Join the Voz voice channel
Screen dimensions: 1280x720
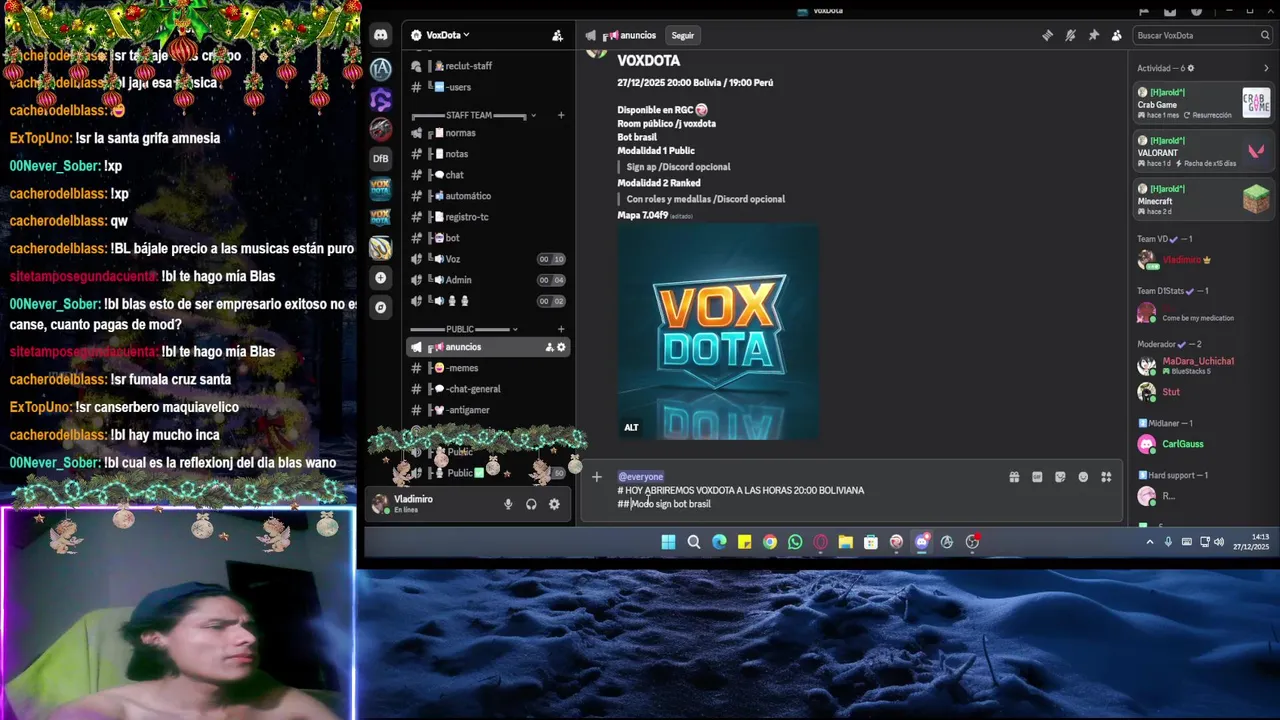tap(488, 259)
